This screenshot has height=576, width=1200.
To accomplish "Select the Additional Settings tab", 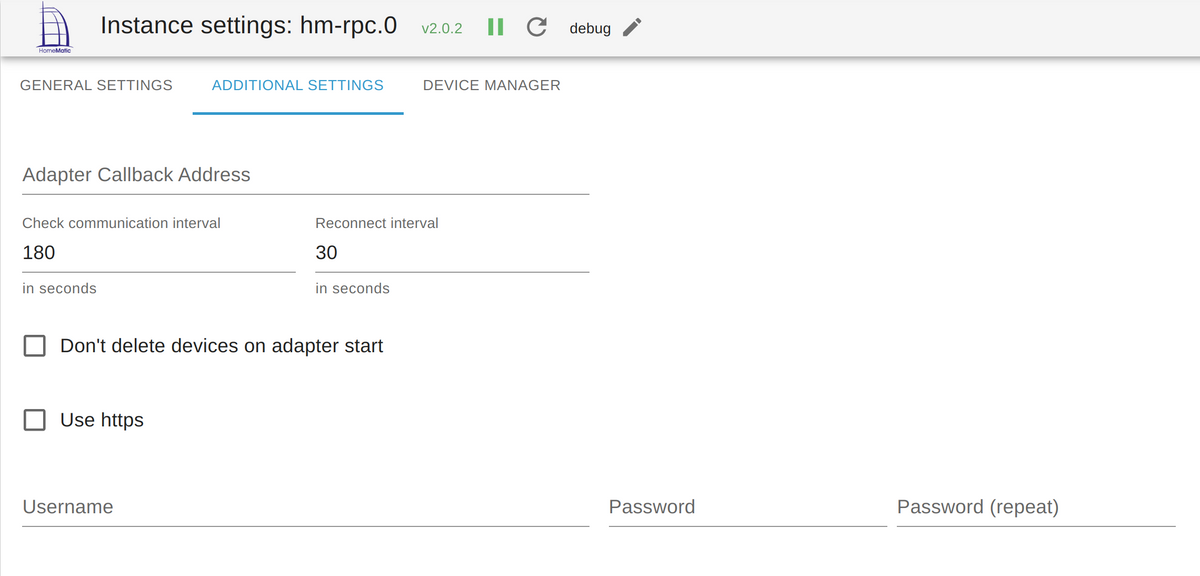I will (x=298, y=85).
